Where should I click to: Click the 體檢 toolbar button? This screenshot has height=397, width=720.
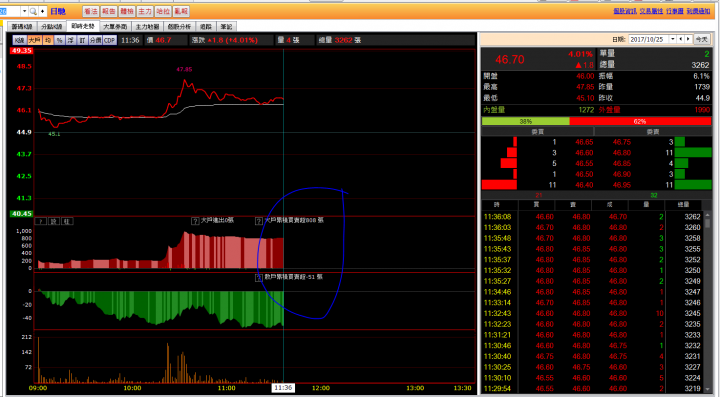127,11
